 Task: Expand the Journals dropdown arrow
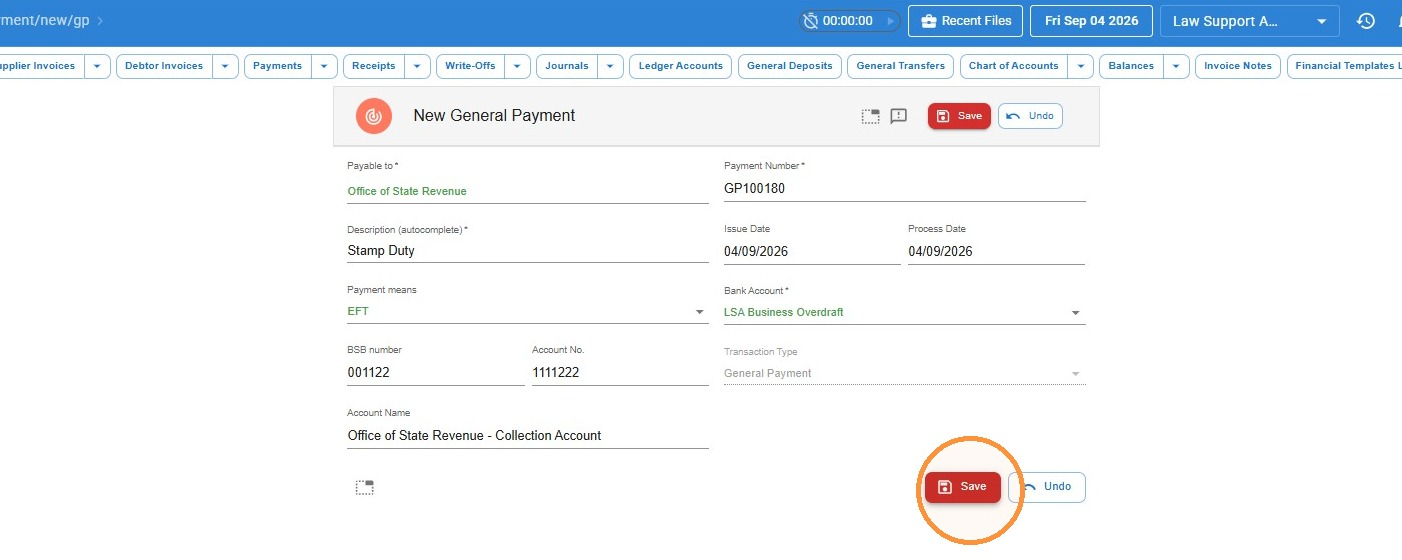[x=610, y=66]
